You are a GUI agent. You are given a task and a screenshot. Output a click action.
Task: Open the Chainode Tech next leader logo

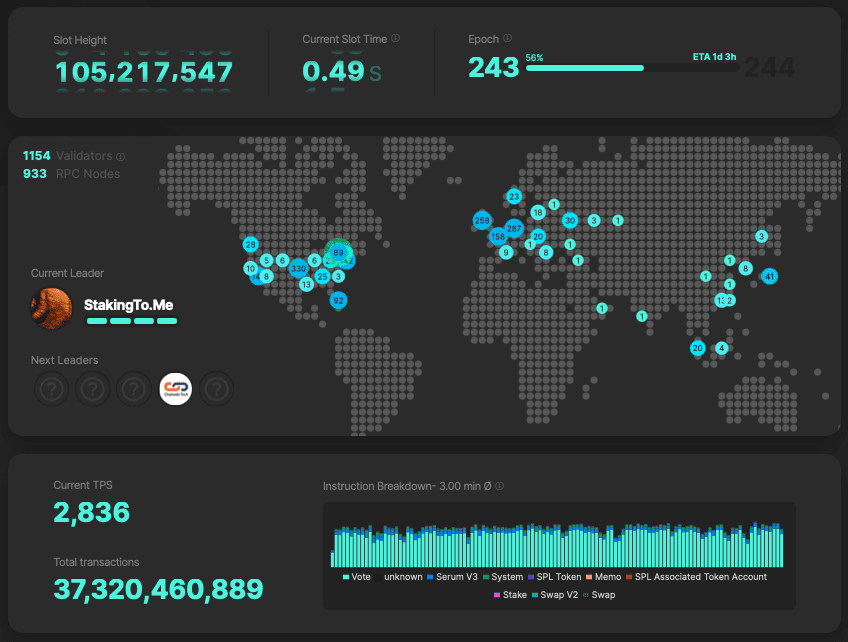(175, 389)
